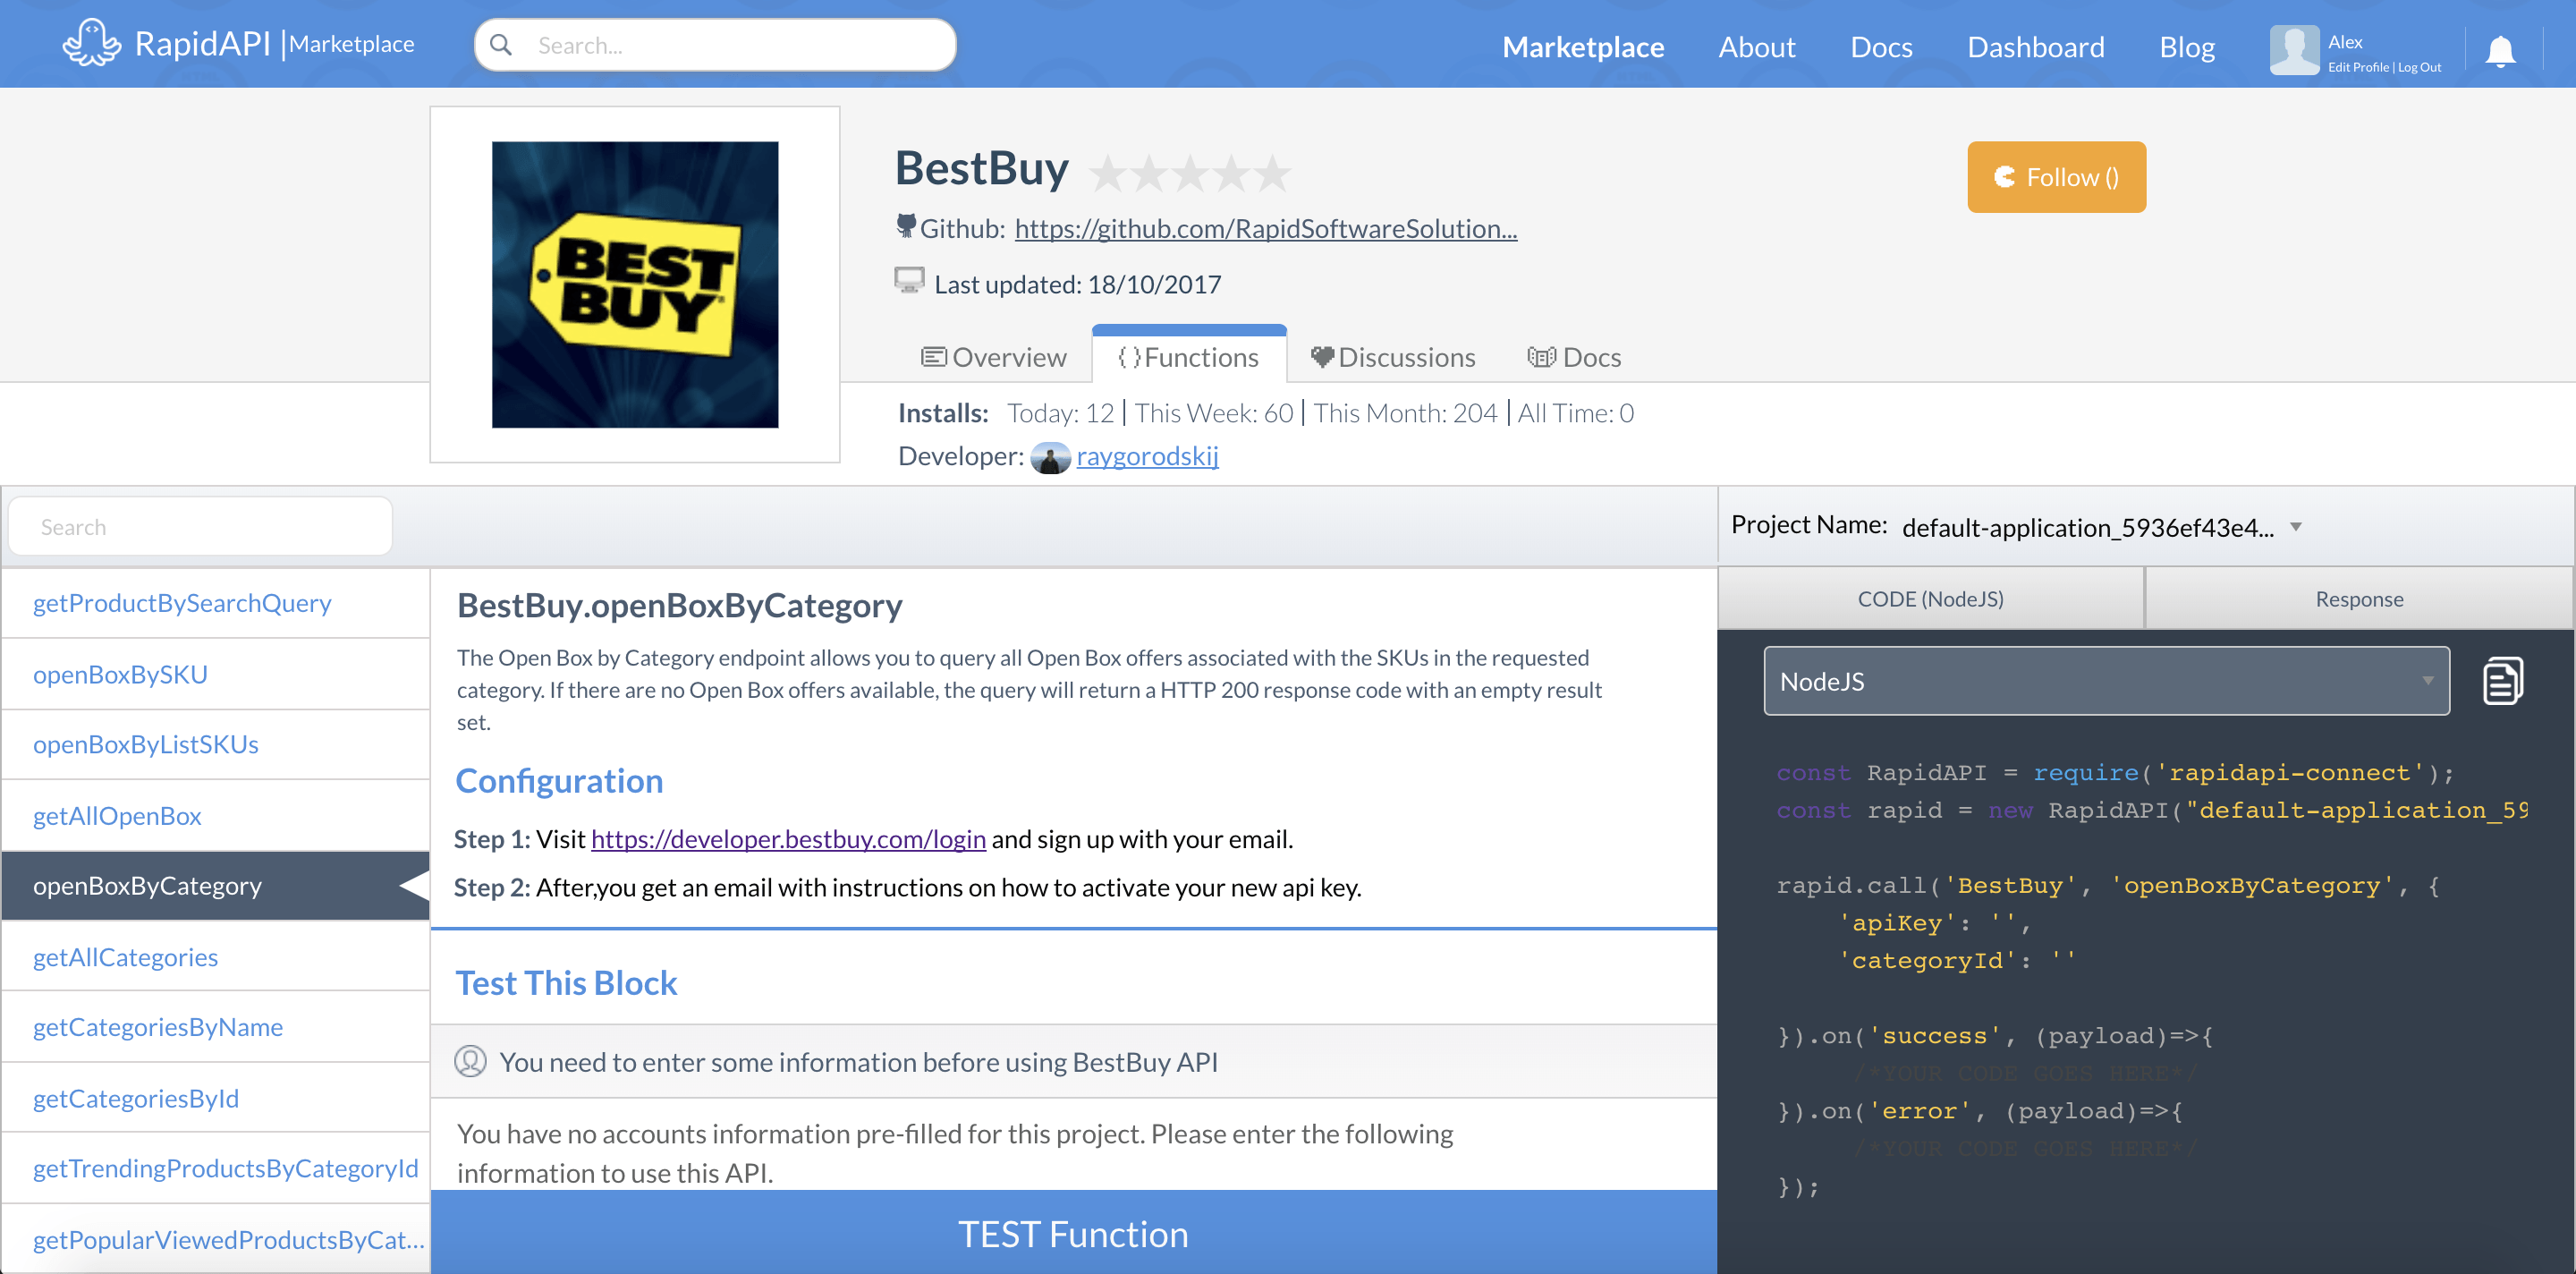Click the developer avatar beside raygorodskij
2576x1274 pixels.
(1050, 458)
